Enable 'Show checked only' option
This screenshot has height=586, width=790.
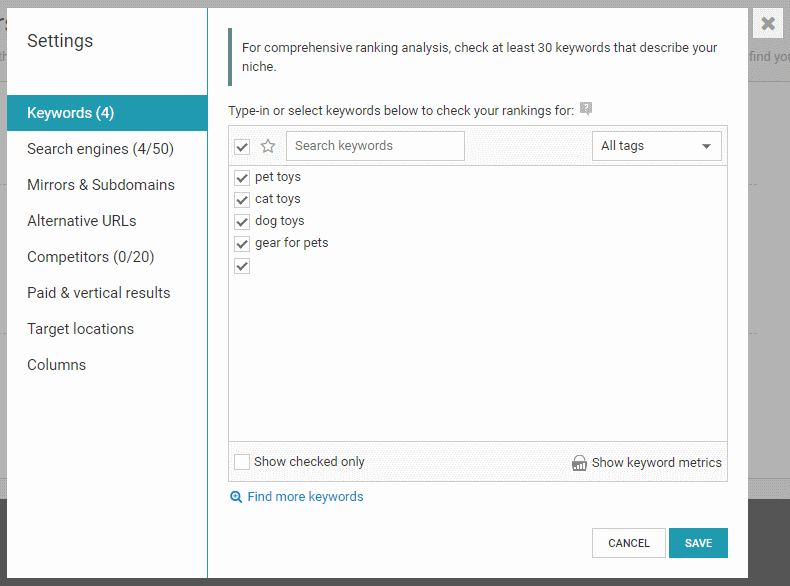(242, 462)
